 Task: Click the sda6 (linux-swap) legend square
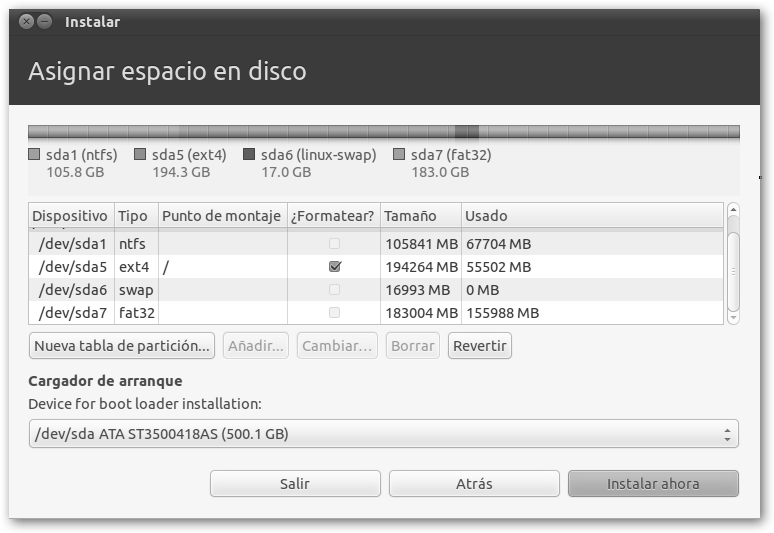point(249,155)
